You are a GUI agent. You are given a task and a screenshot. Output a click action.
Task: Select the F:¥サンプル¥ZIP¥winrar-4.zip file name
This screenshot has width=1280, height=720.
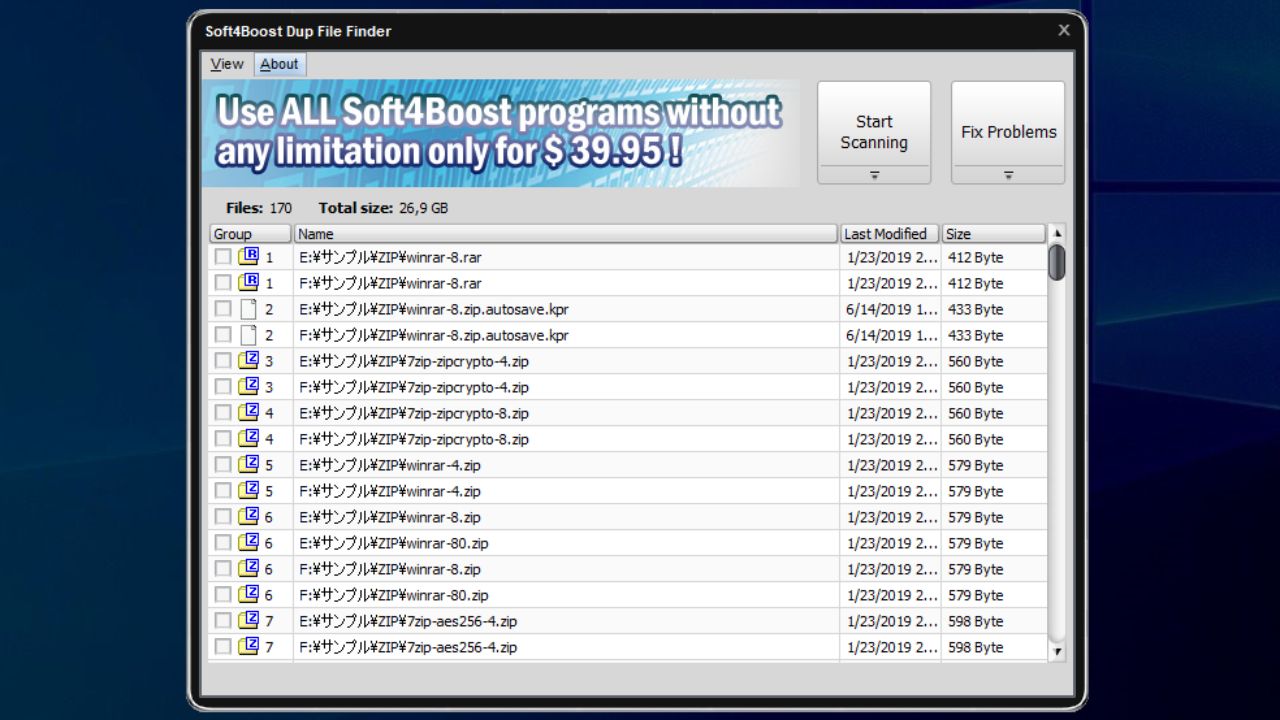tap(390, 491)
